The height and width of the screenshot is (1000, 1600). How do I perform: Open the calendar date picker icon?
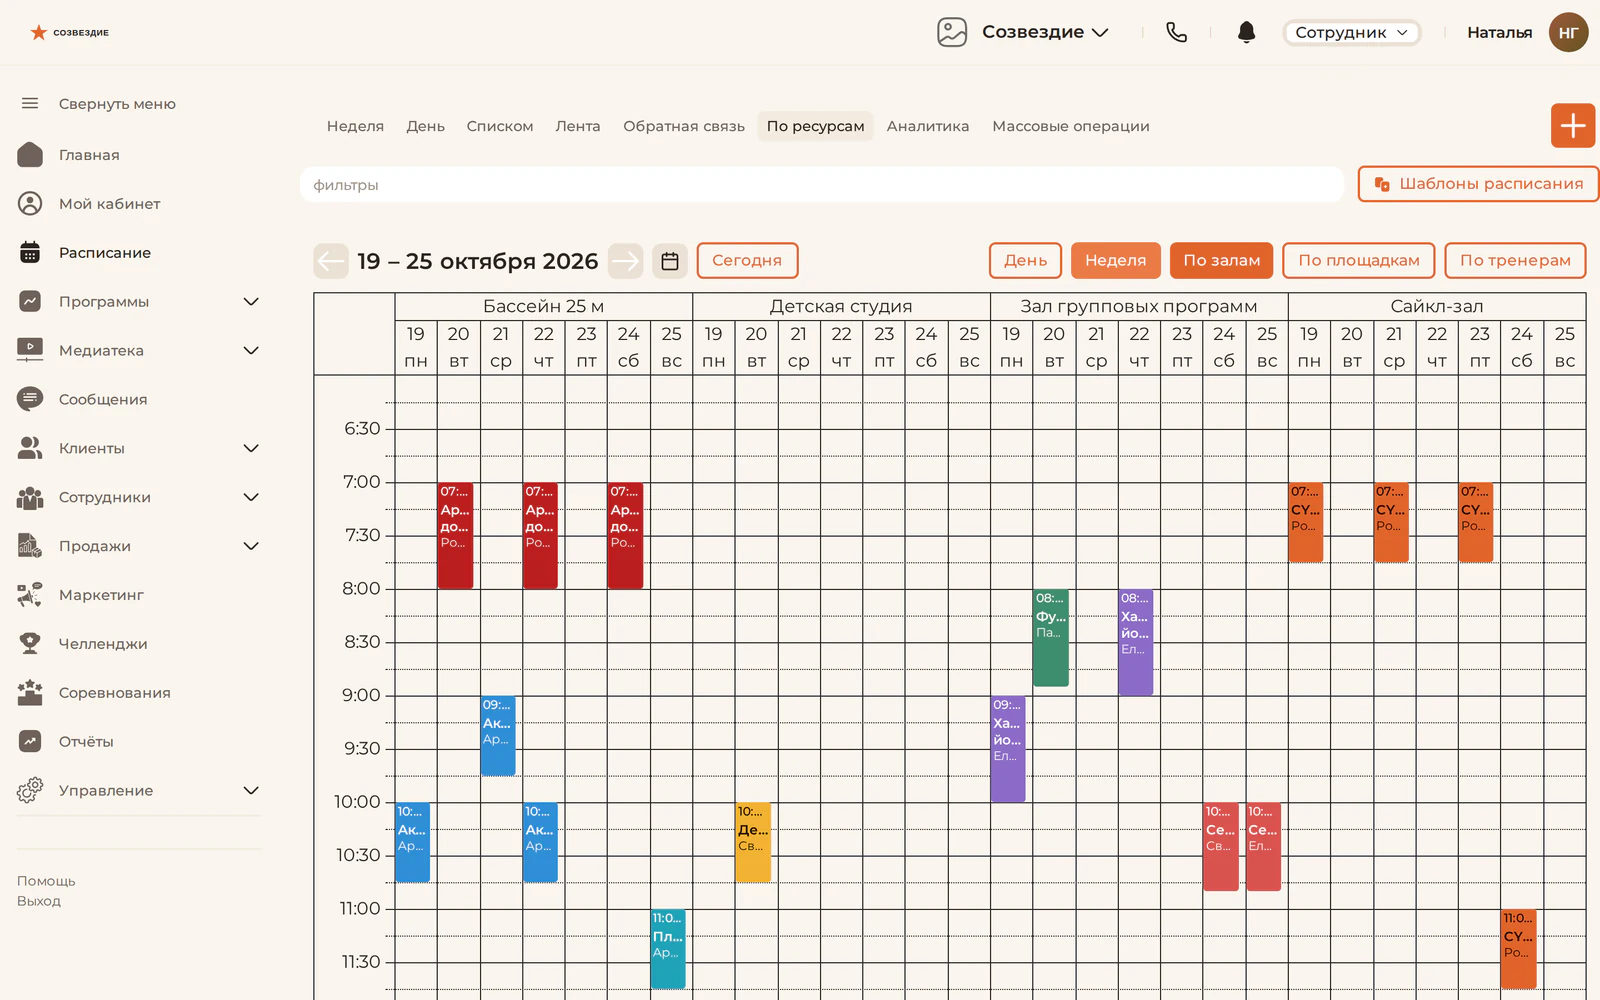coord(670,261)
